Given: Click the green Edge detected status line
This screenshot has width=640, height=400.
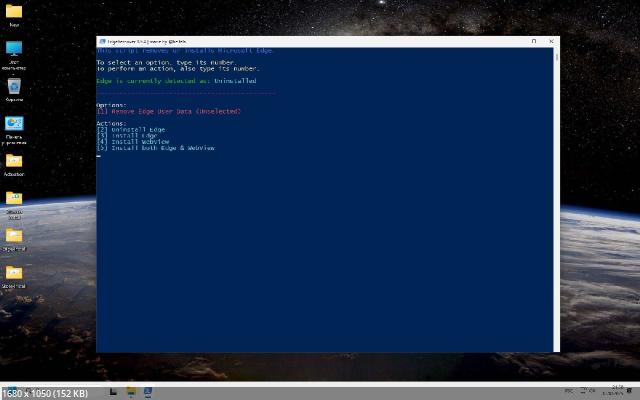Looking at the screenshot, I should tap(176, 80).
